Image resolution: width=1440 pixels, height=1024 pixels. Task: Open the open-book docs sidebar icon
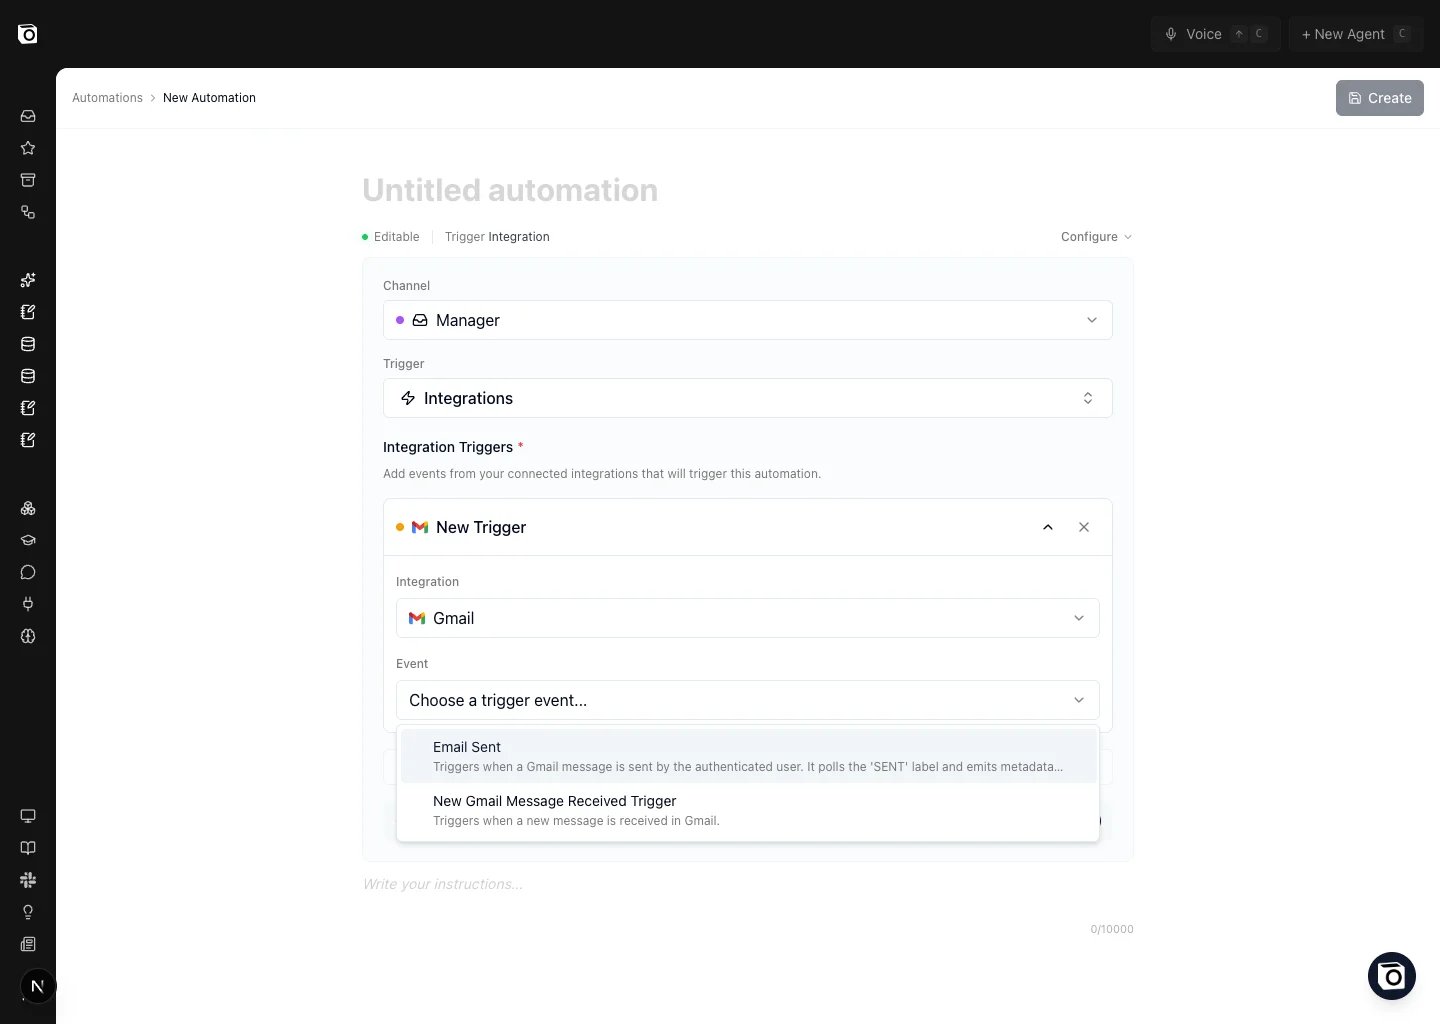(28, 848)
